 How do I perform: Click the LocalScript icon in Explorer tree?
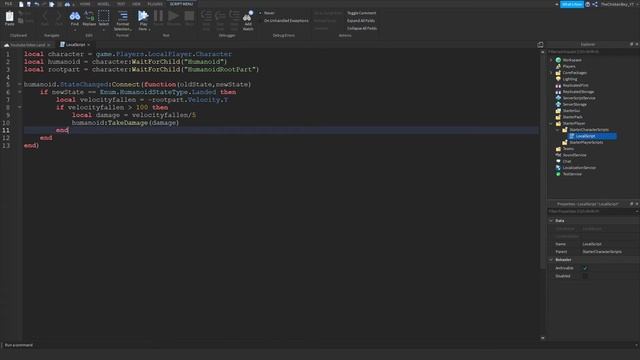click(x=572, y=136)
